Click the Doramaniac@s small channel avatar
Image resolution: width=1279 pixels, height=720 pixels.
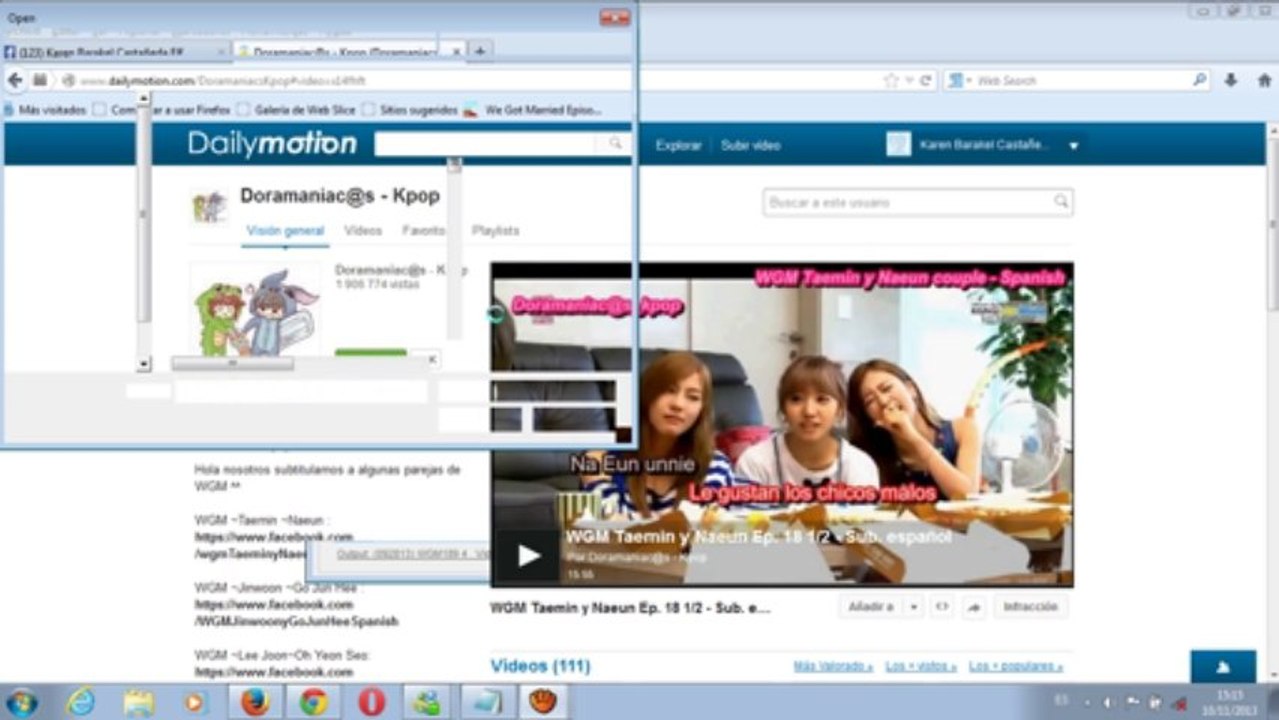(209, 207)
